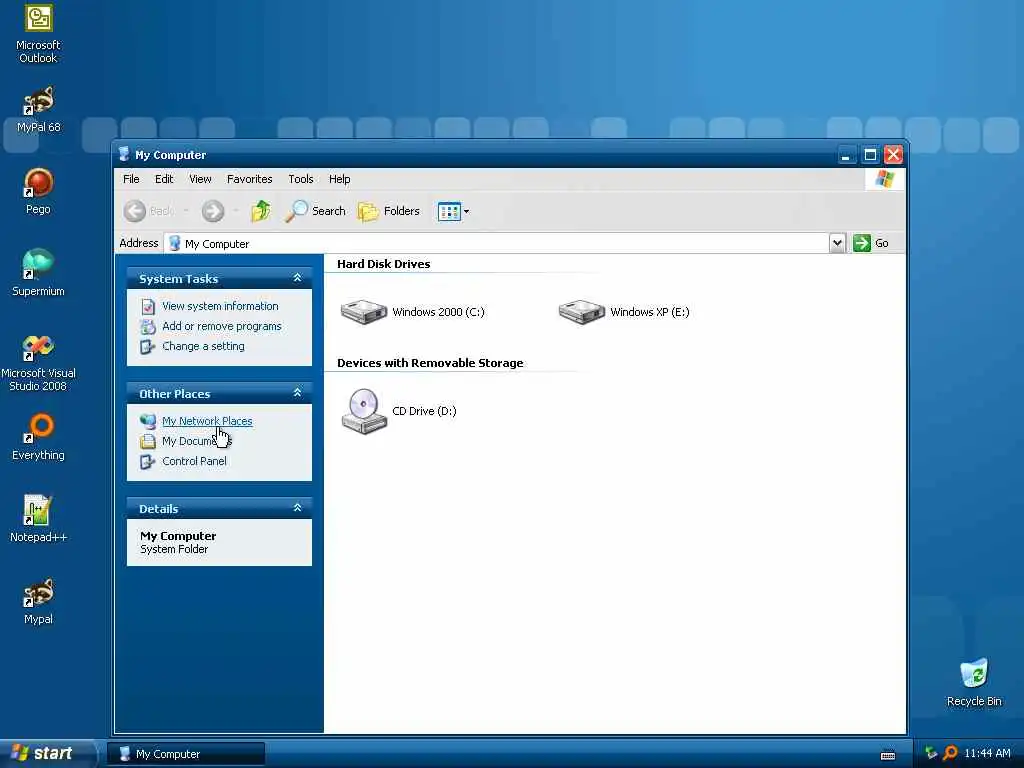Open the Views icon menu
1024x768 pixels.
click(453, 212)
